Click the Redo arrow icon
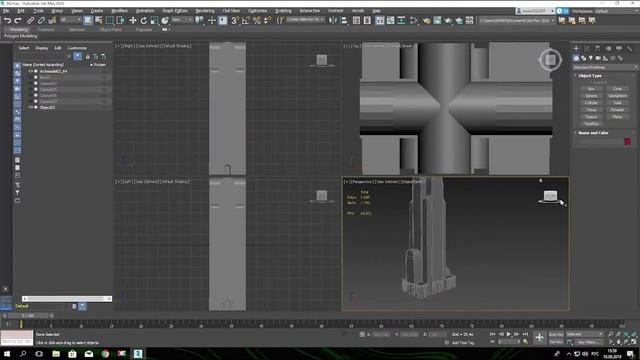Screen dimensions: 640x360 click(18, 20)
